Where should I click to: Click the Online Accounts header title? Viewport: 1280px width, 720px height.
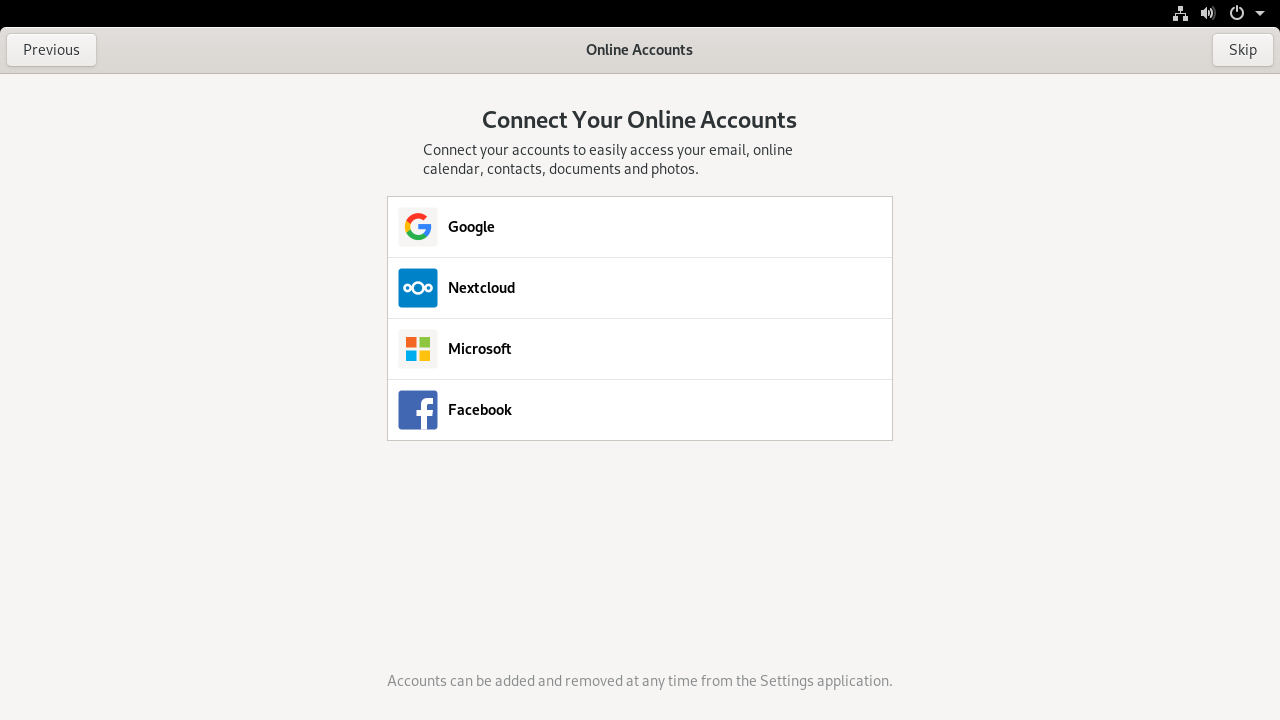(x=639, y=50)
